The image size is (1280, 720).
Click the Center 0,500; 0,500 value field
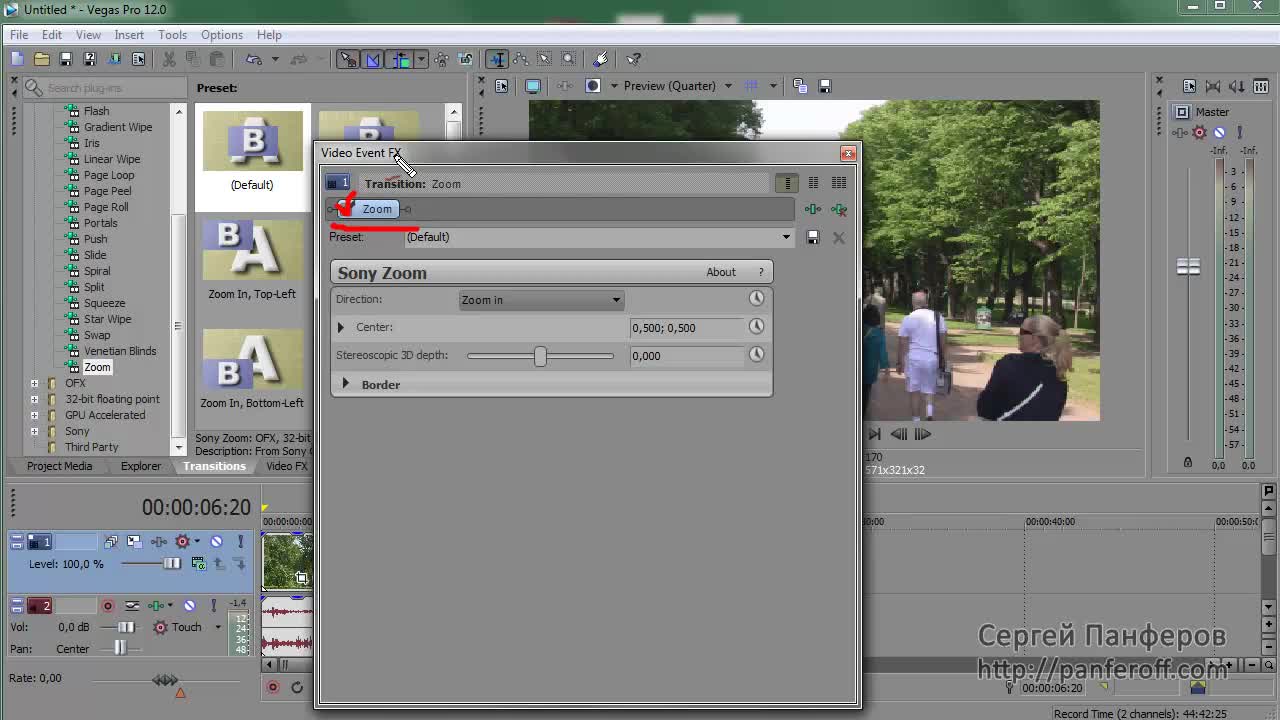686,328
